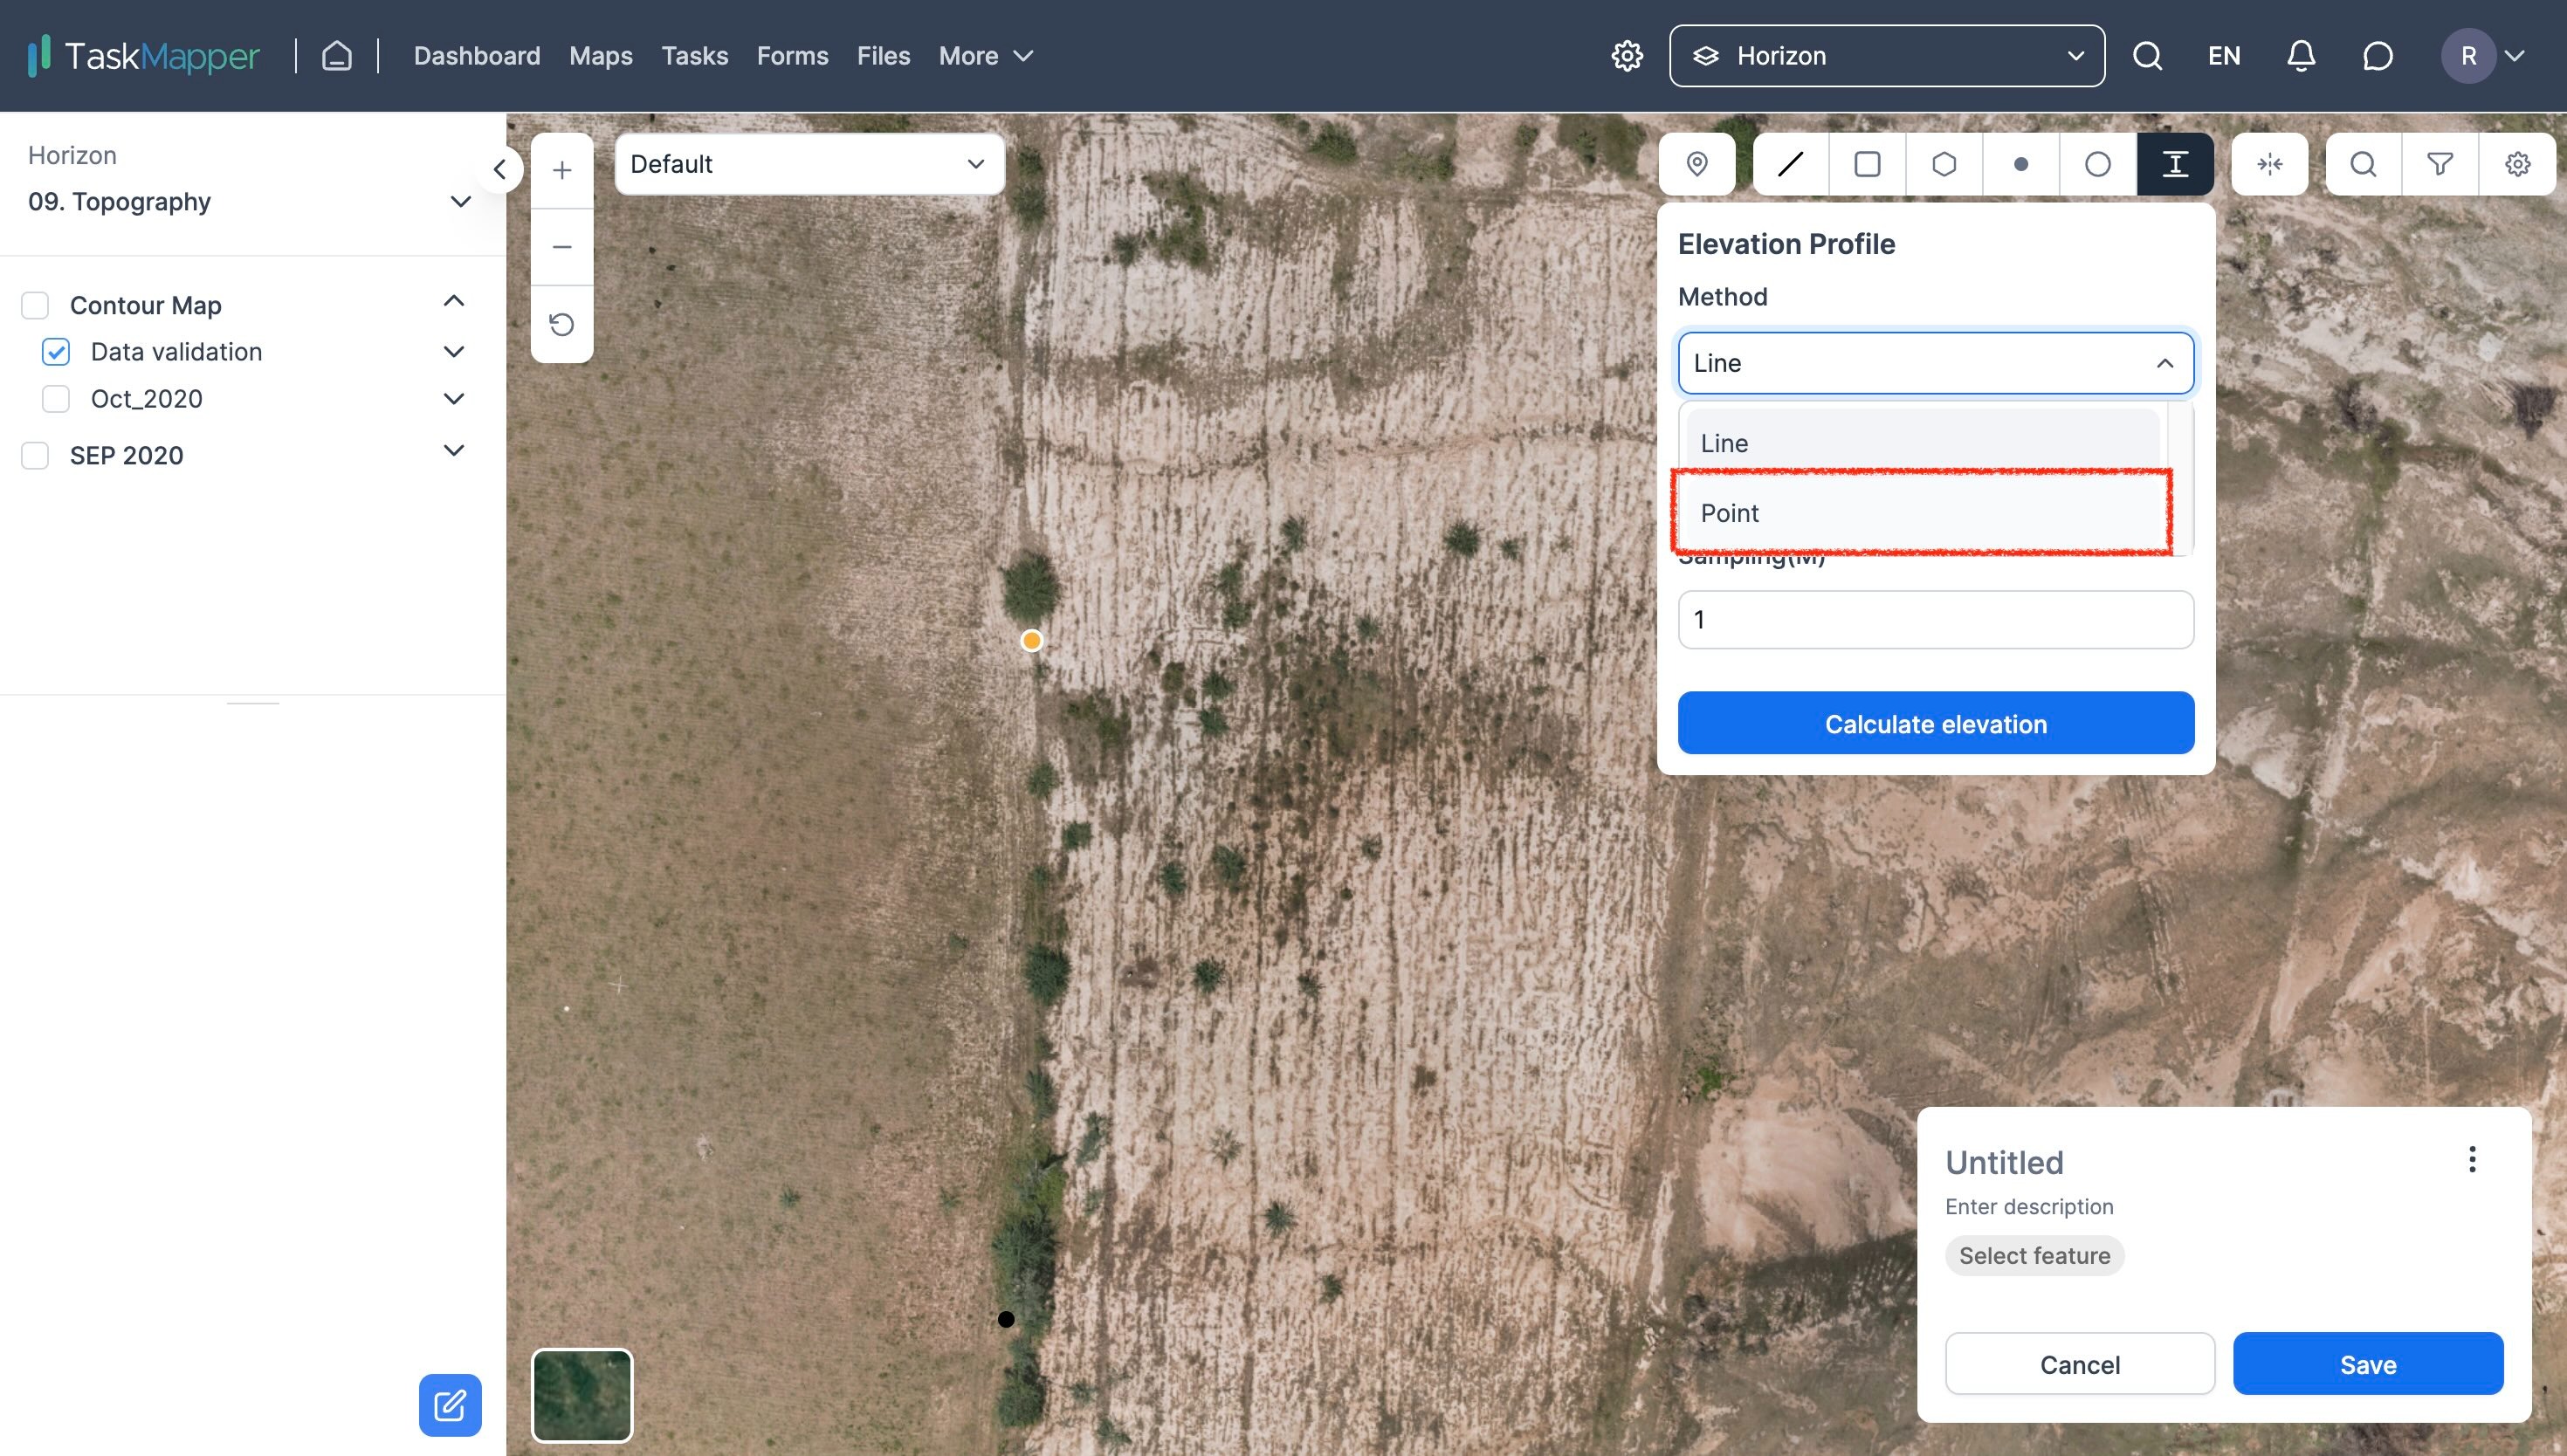The height and width of the screenshot is (1456, 2567).
Task: Open global search in top bar
Action: pos(2147,56)
